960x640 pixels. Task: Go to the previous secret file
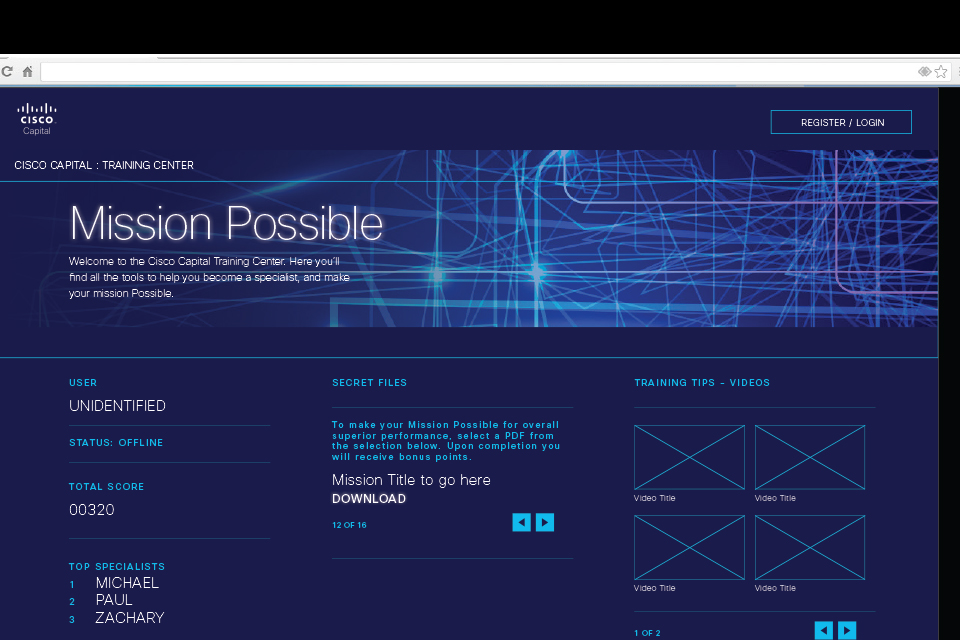coord(521,522)
